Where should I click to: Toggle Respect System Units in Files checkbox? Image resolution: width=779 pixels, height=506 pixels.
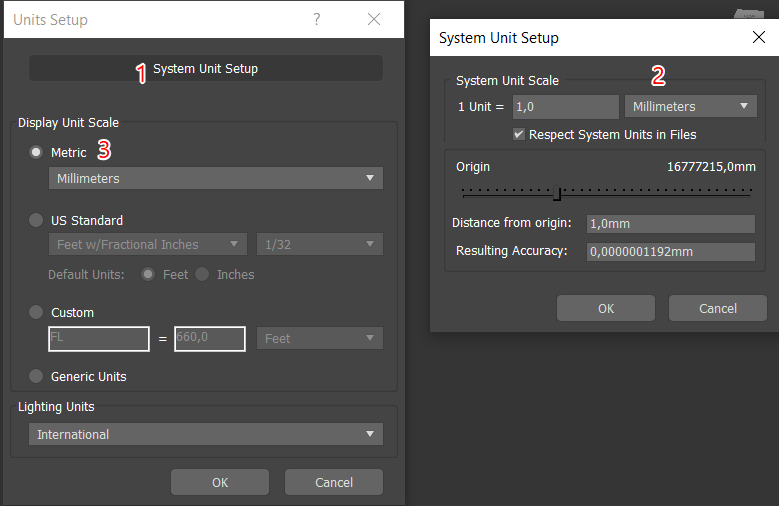[519, 134]
